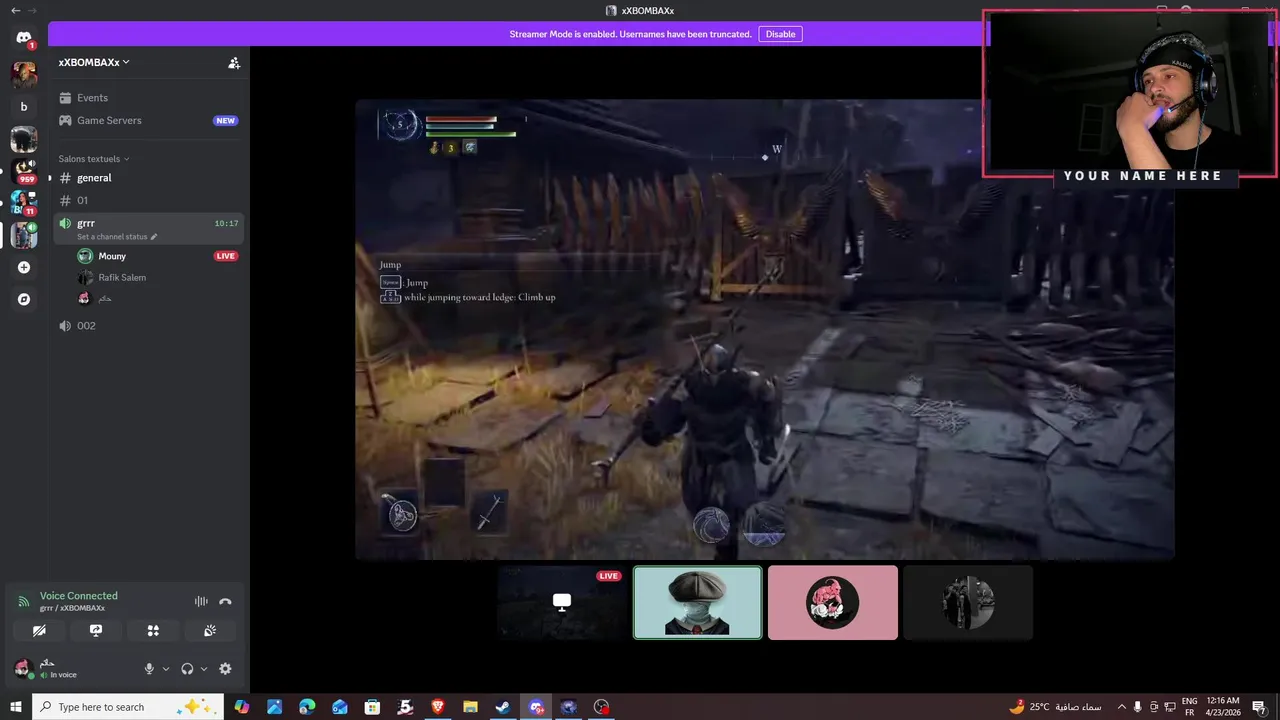The image size is (1280, 720).
Task: Open Discord Direct Messages home icon
Action: point(24,38)
